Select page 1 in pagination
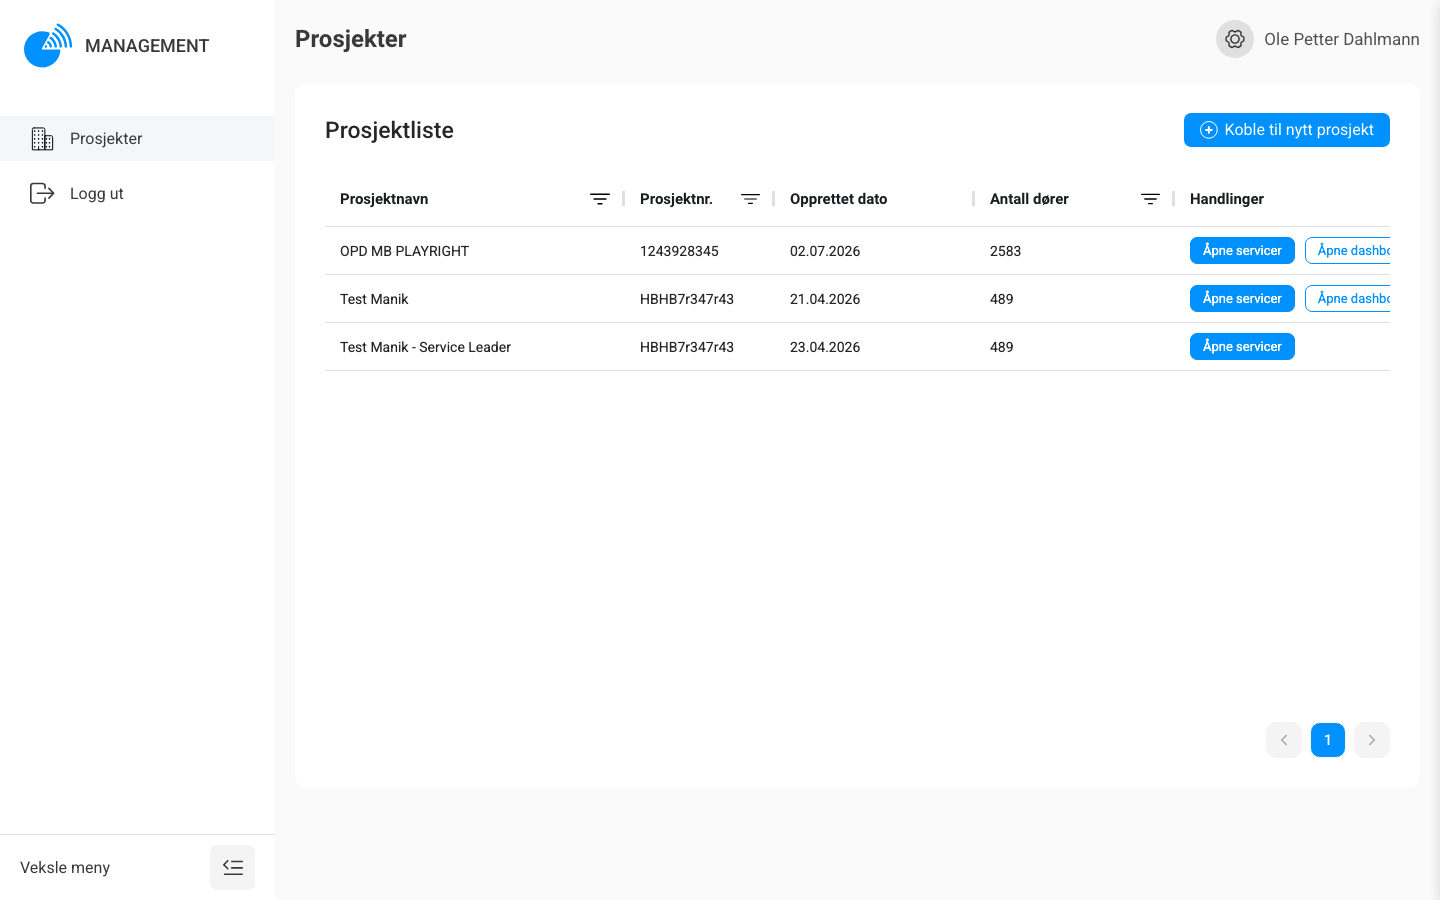Viewport: 1440px width, 900px height. pos(1328,740)
